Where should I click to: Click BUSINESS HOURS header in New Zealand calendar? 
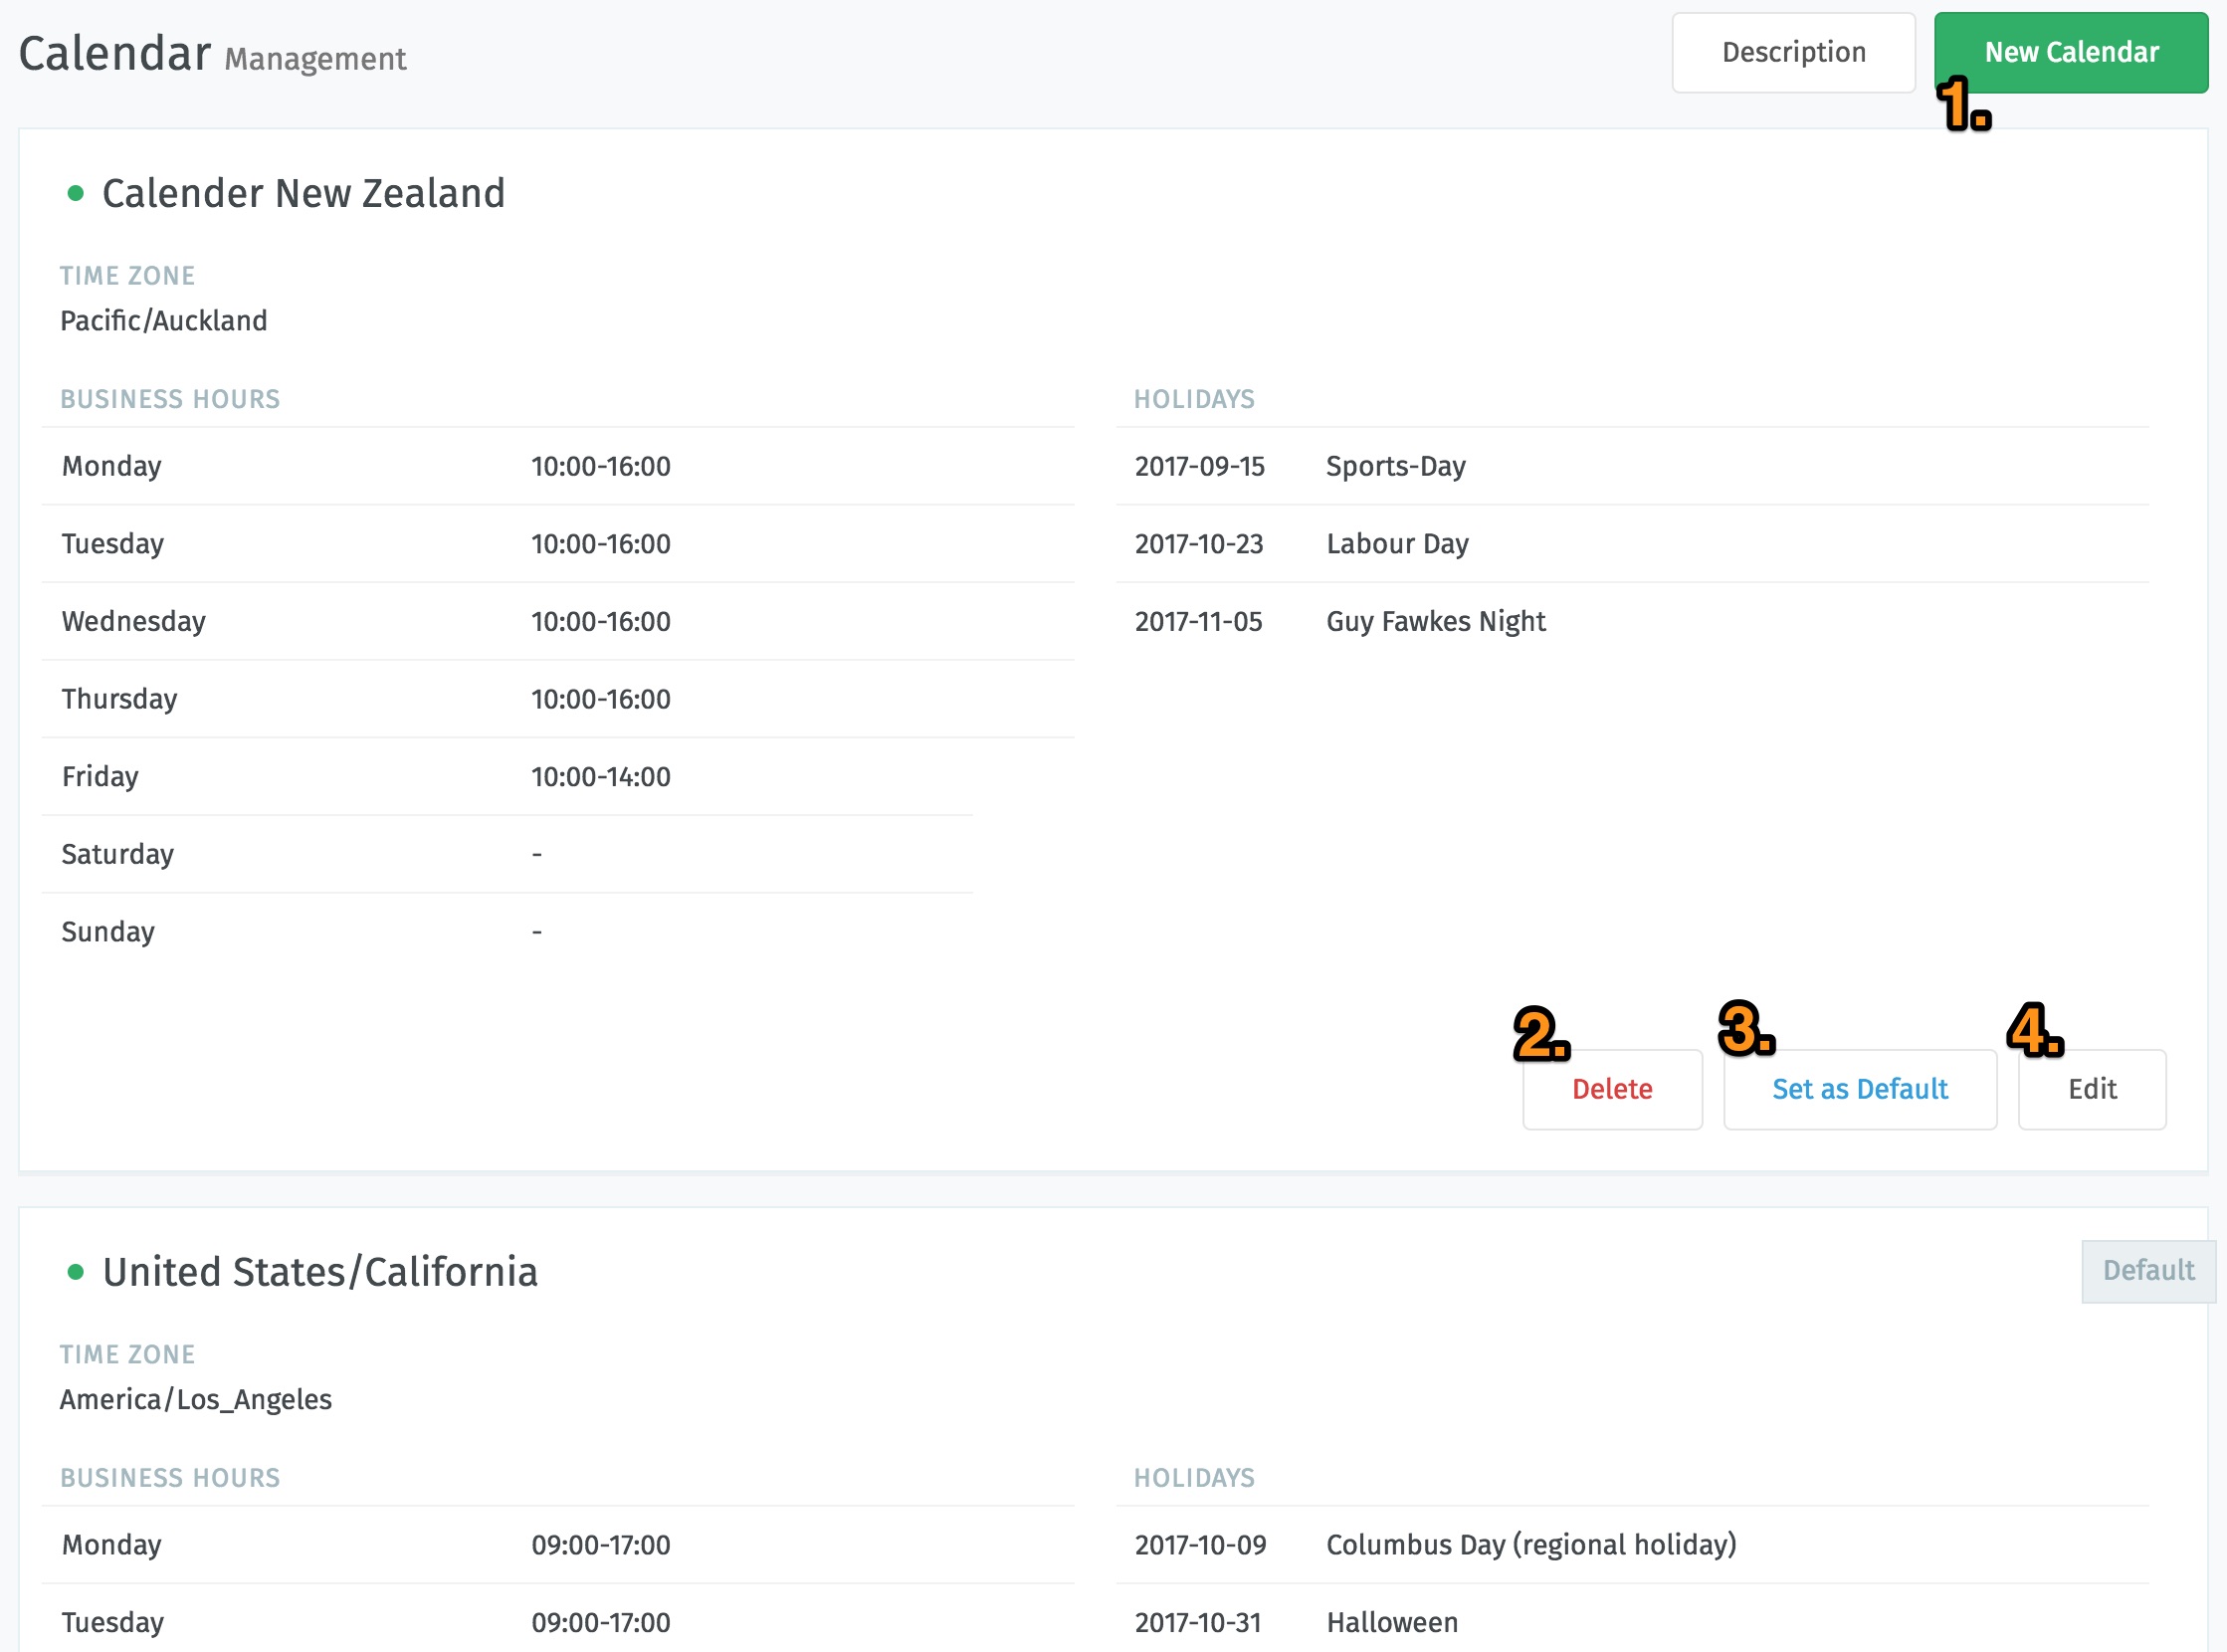point(170,400)
